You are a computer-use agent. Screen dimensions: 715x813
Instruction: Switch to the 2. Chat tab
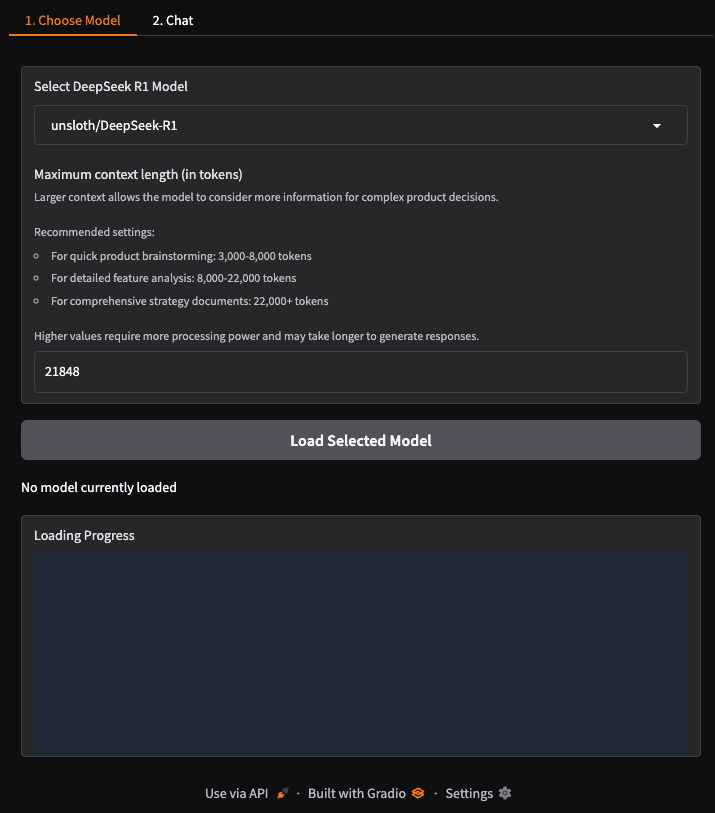[x=173, y=20]
